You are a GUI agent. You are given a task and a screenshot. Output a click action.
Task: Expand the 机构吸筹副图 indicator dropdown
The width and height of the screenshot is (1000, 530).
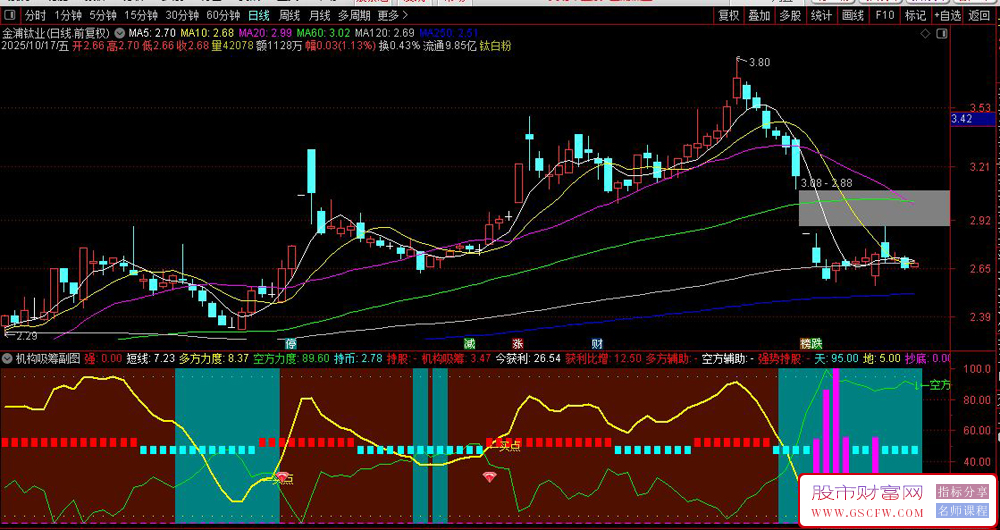(8, 357)
